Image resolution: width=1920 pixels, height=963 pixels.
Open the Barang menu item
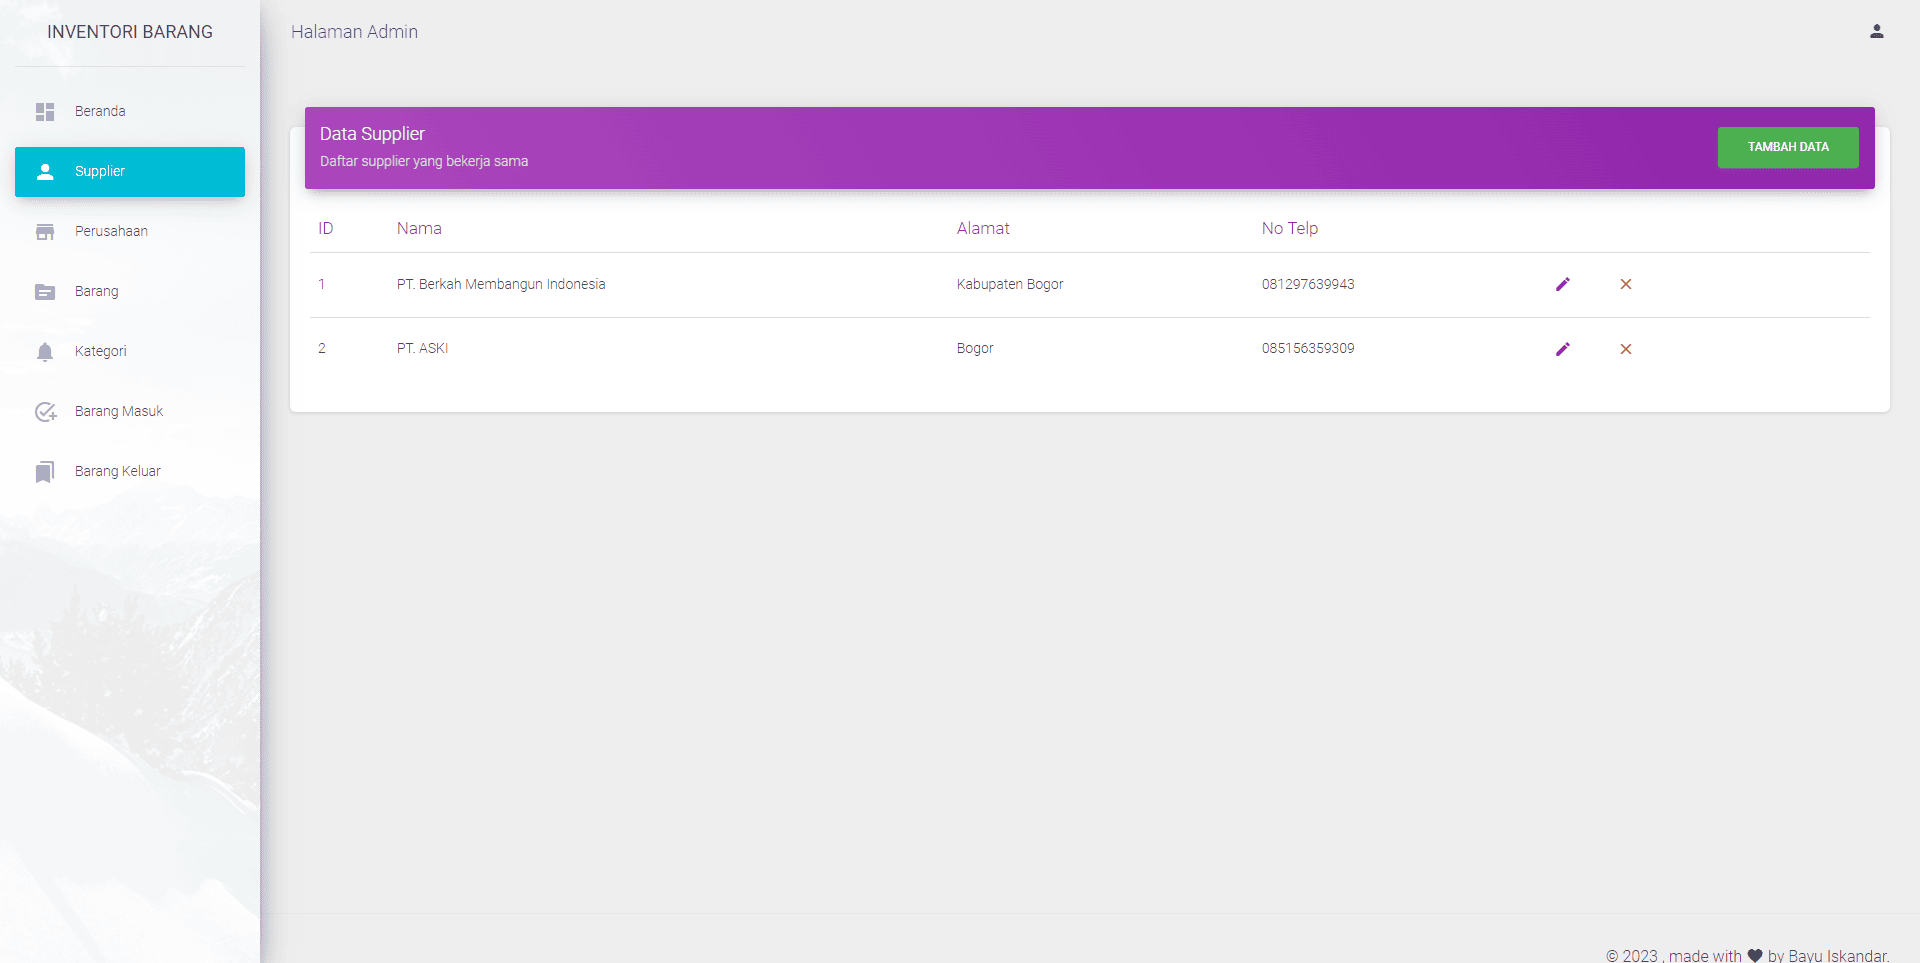point(130,291)
